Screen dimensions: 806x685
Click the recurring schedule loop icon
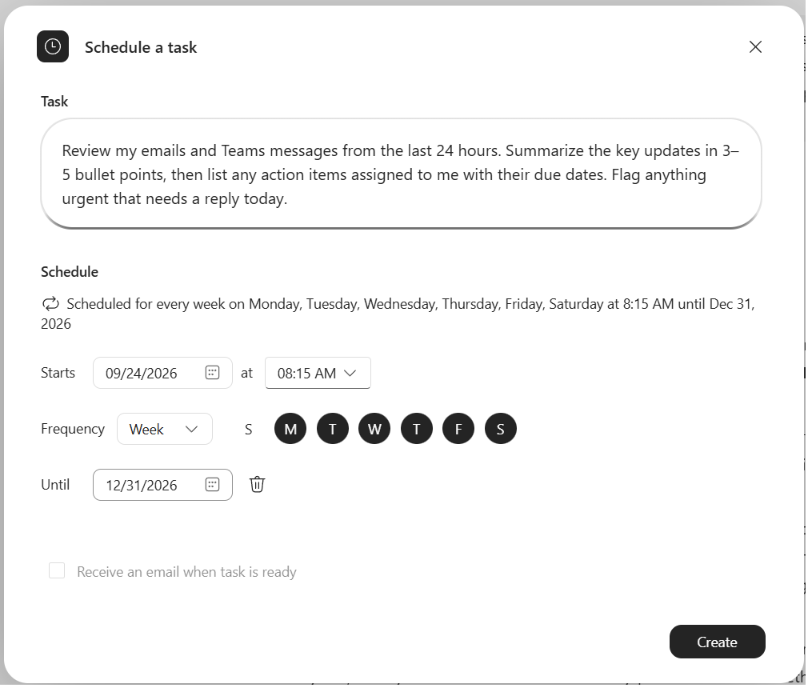[x=50, y=304]
